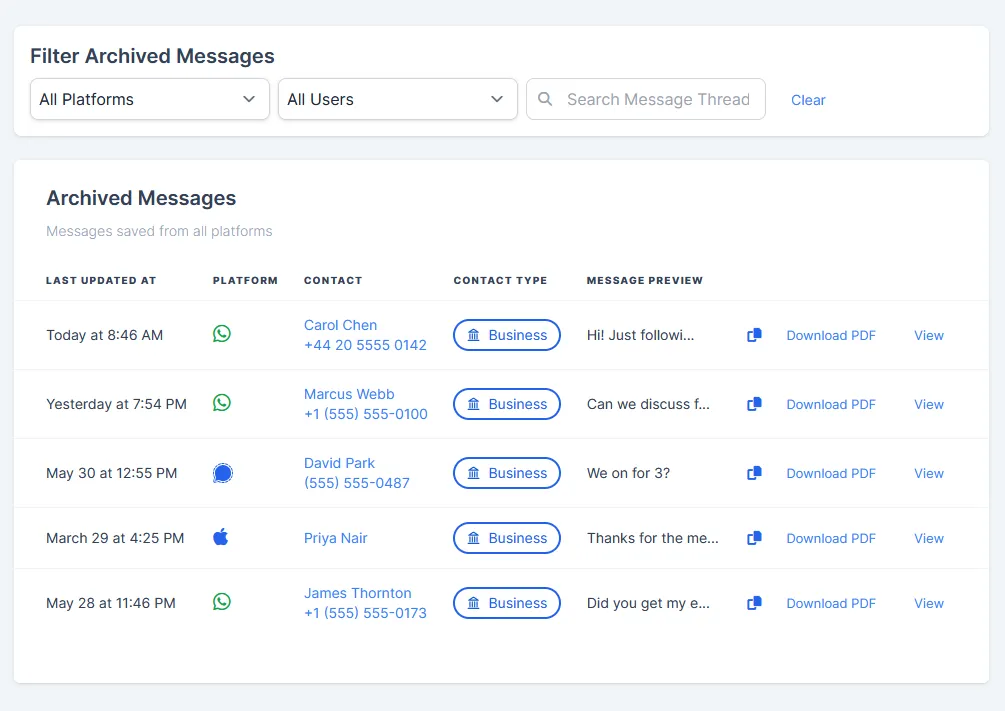Click the search magnifier icon

[x=545, y=99]
